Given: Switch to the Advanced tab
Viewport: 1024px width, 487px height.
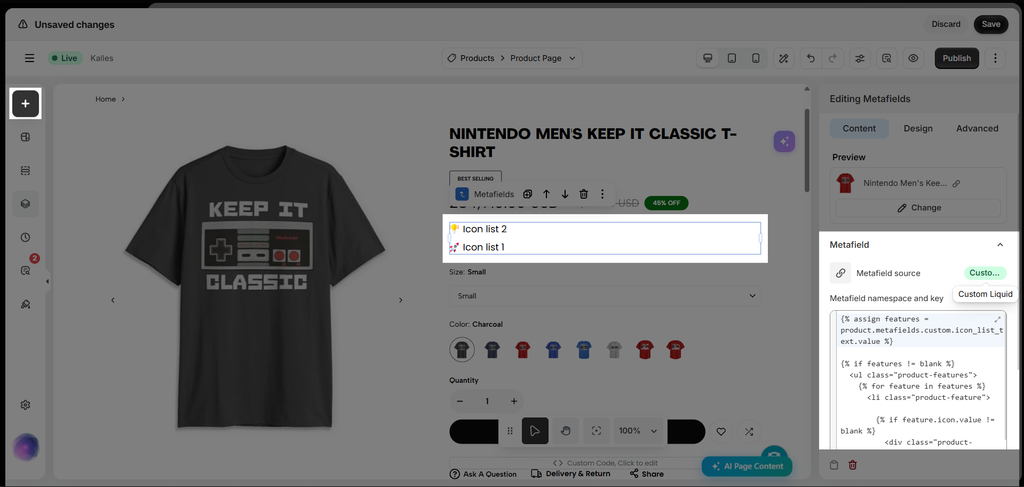Looking at the screenshot, I should 977,129.
